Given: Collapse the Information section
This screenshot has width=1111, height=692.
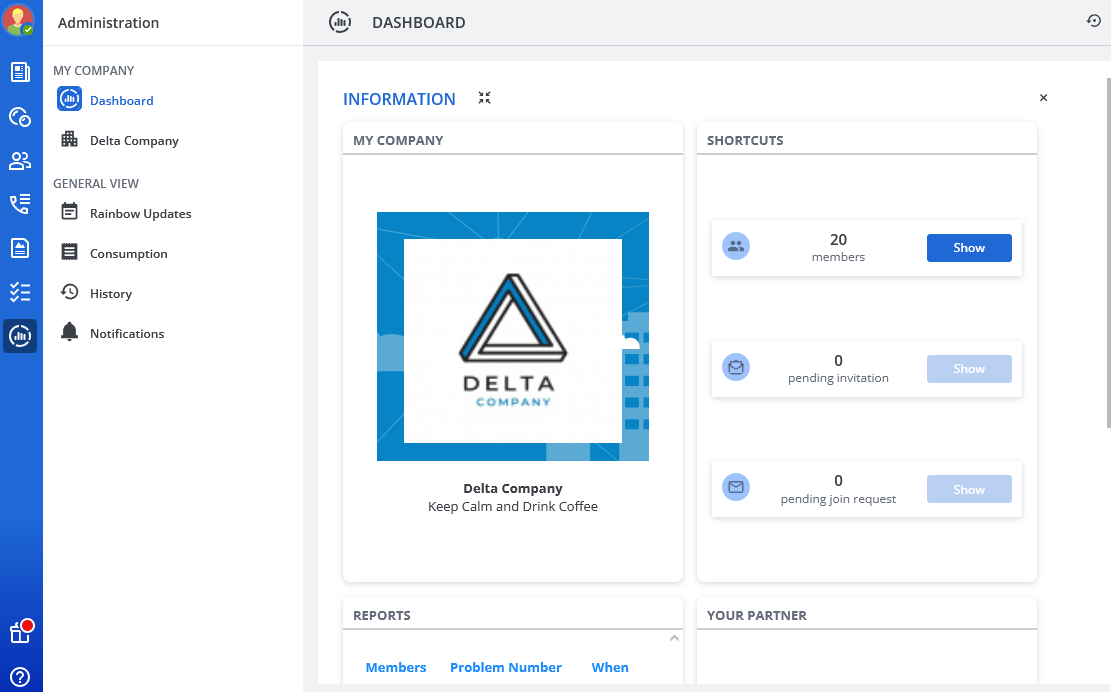Looking at the screenshot, I should click(484, 98).
